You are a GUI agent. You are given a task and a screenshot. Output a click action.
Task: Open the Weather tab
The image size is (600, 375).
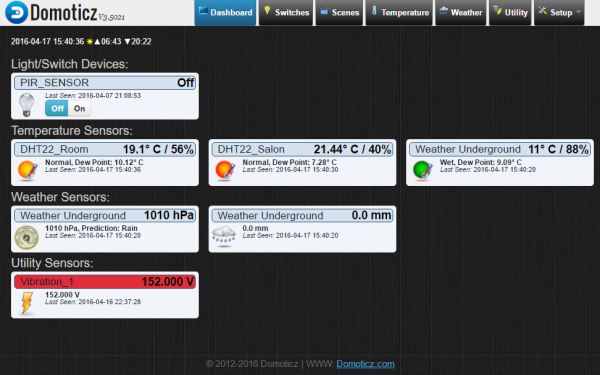[461, 13]
